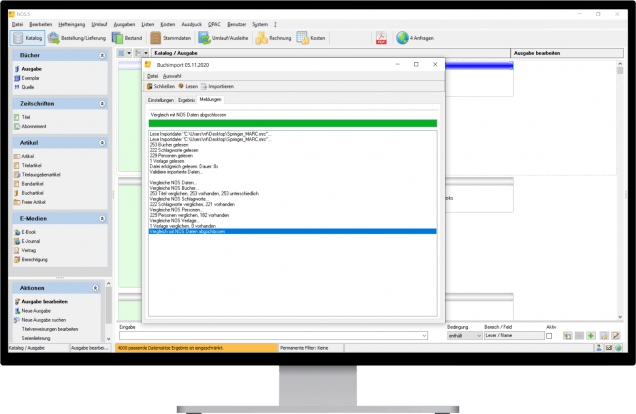The height and width of the screenshot is (414, 636).
Task: Open the Katalog toolbar module
Action: coord(28,38)
